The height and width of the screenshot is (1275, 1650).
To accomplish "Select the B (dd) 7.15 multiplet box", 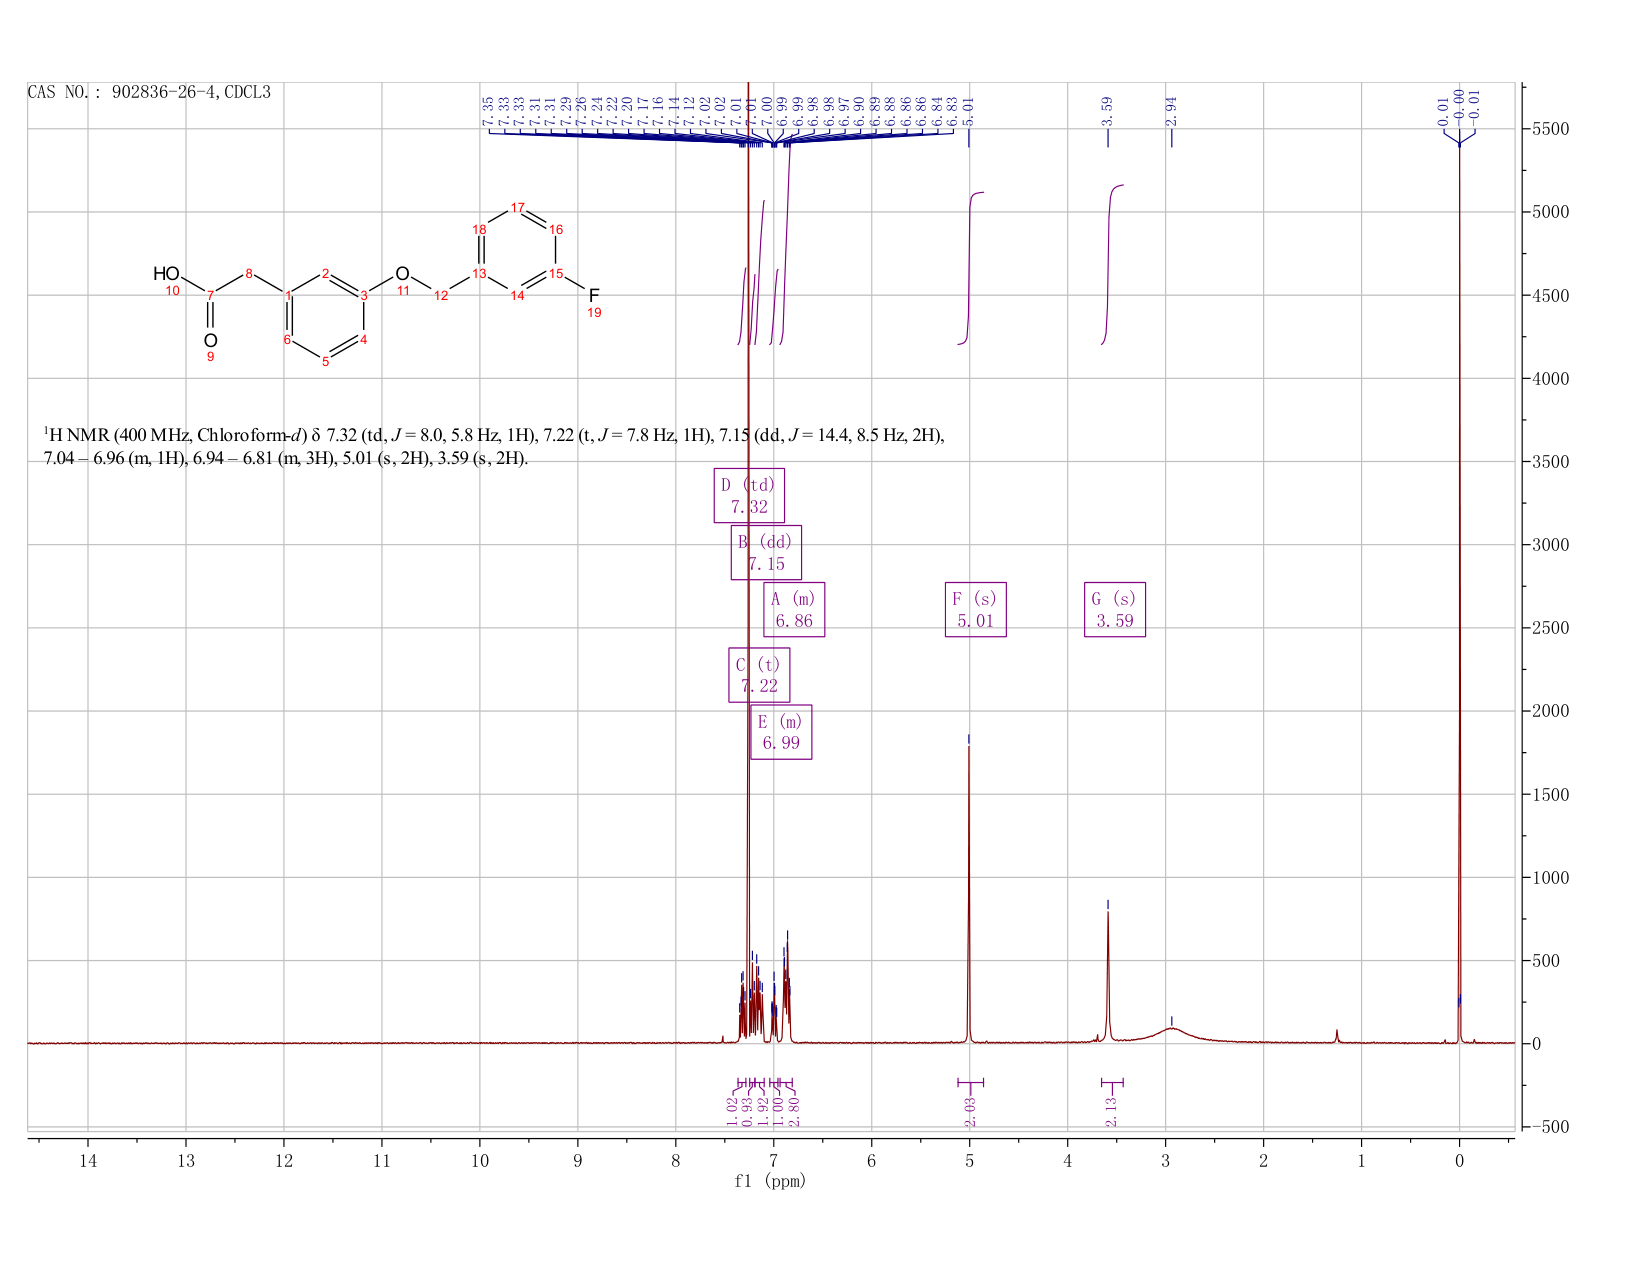I will [x=766, y=552].
